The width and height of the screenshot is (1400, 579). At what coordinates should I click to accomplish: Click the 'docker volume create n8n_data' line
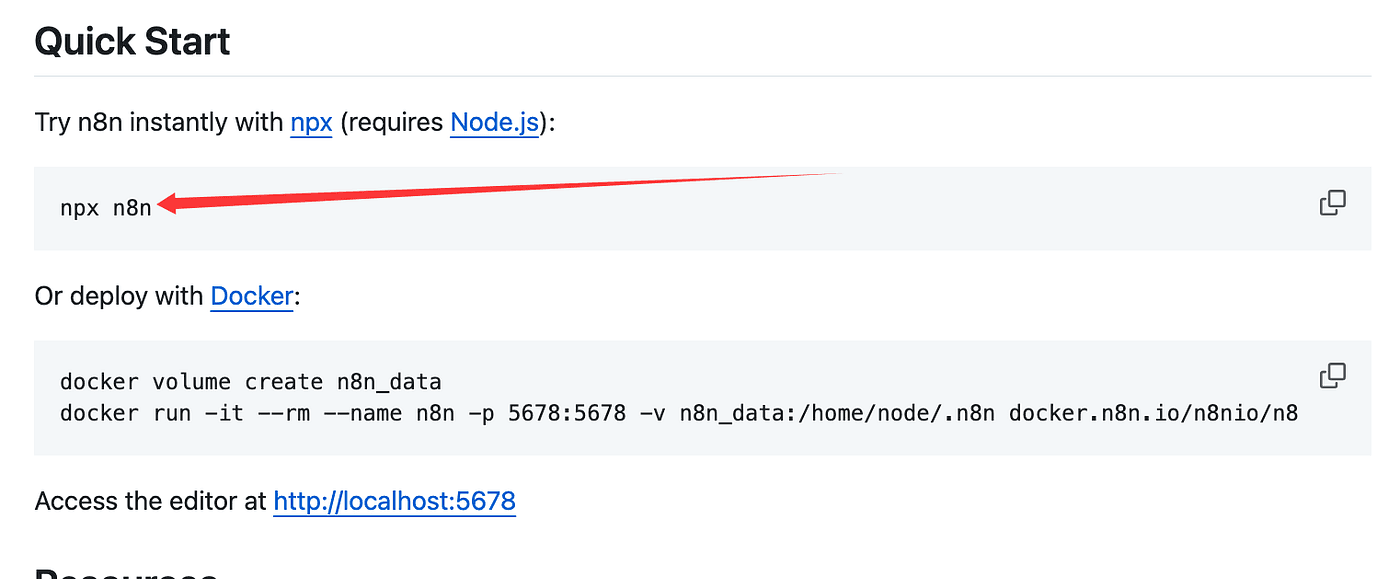(250, 382)
